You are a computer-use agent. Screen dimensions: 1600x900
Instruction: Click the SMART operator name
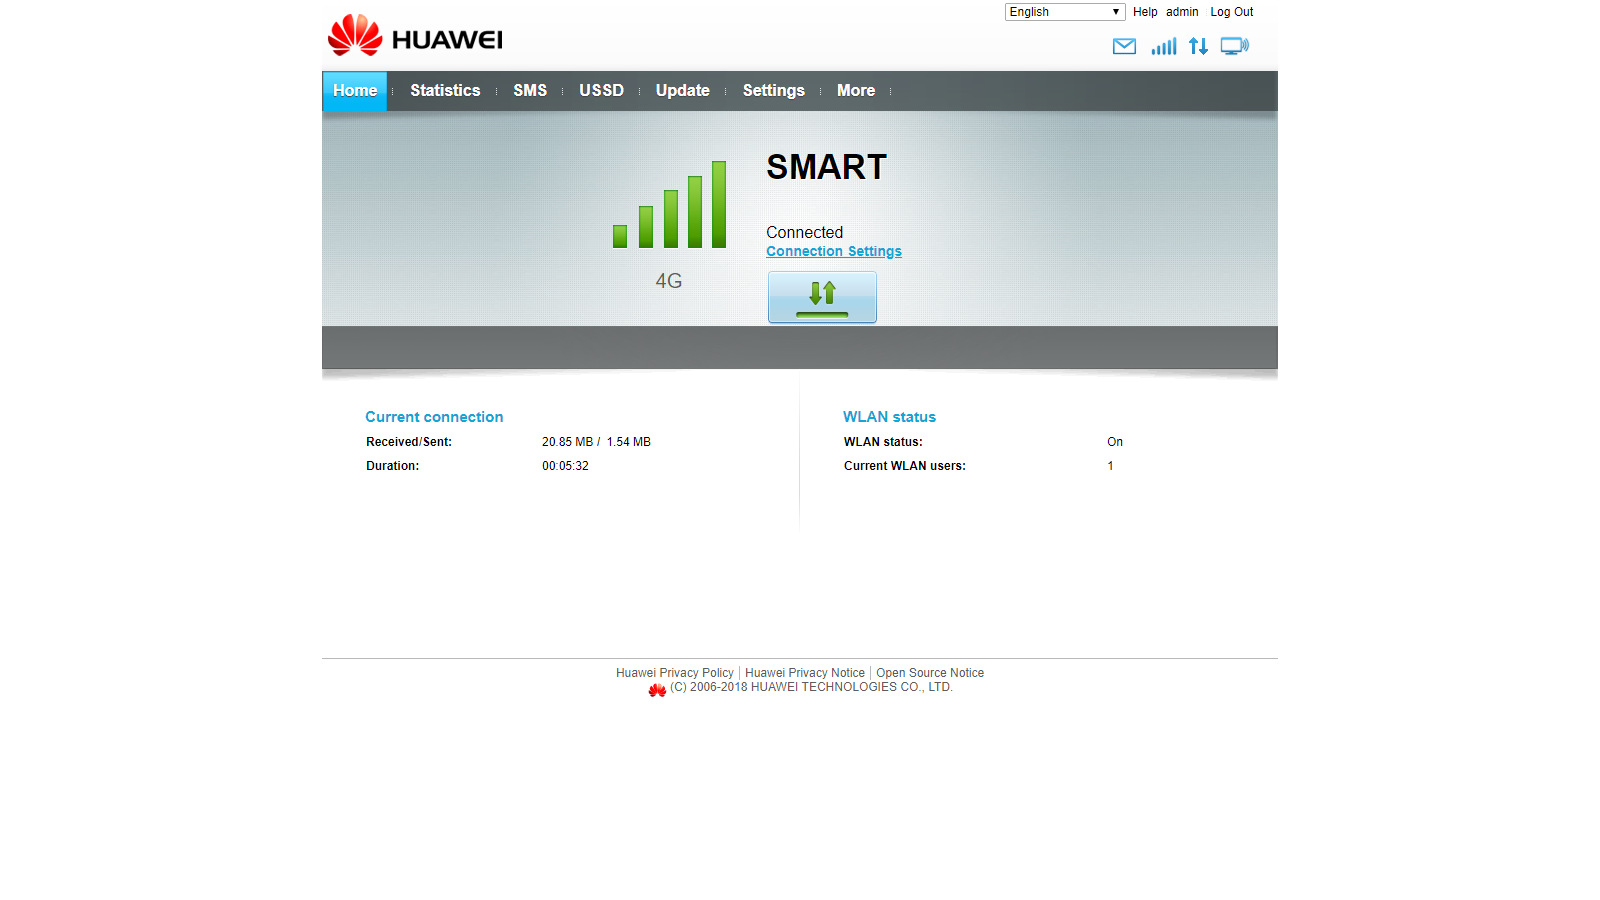tap(827, 167)
